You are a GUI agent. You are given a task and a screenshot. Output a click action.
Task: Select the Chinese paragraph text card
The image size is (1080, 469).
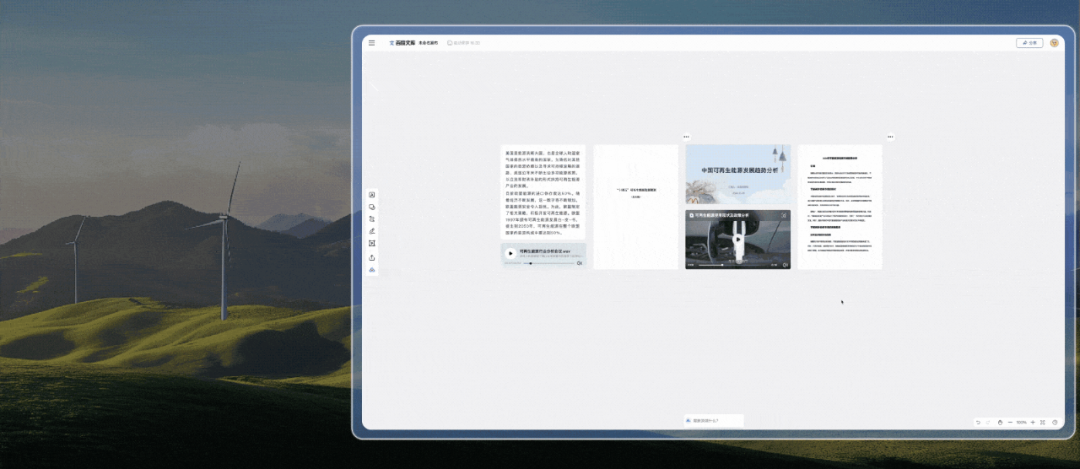(x=543, y=192)
